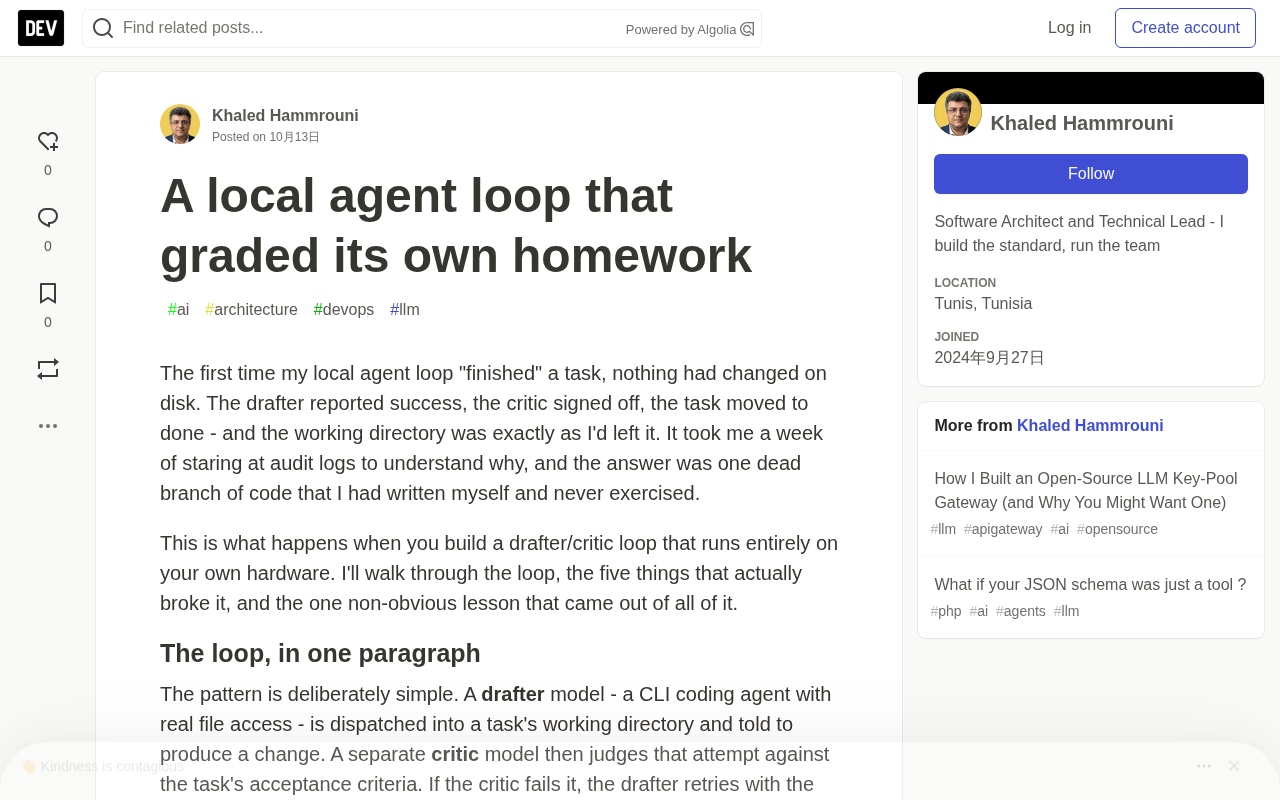The image size is (1280, 800).
Task: Open Khaled Hammrouni profile card name
Action: pyautogui.click(x=1082, y=123)
